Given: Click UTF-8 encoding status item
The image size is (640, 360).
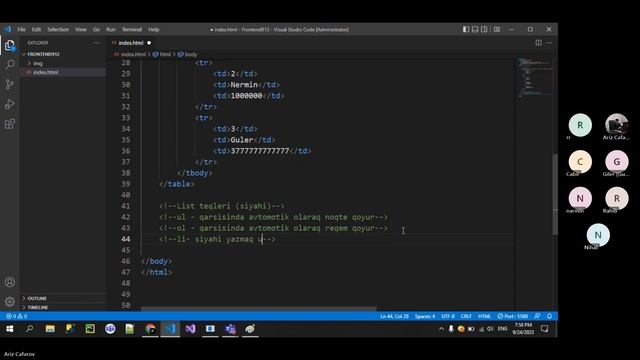Looking at the screenshot, I should click(x=448, y=316).
